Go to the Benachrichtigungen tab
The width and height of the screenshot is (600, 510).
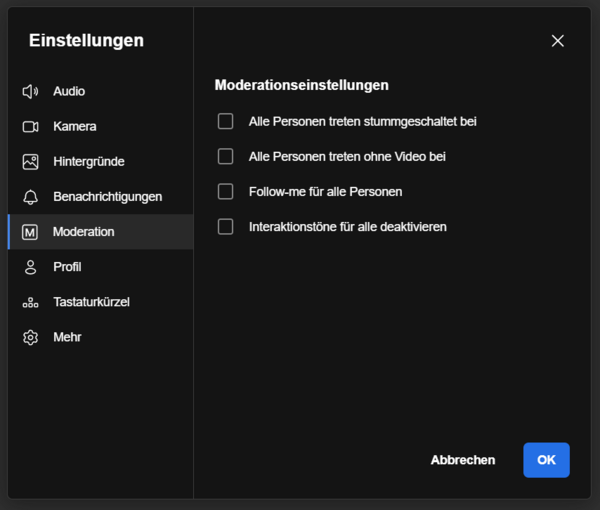pos(101,197)
